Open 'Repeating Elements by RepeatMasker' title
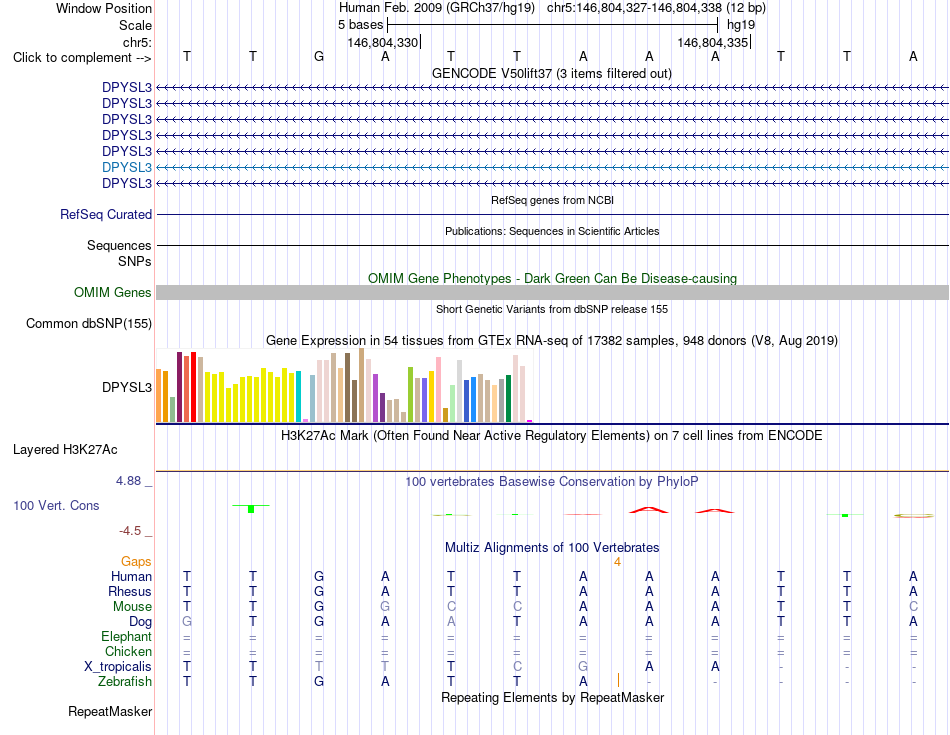Image resolution: width=950 pixels, height=735 pixels. [x=552, y=697]
